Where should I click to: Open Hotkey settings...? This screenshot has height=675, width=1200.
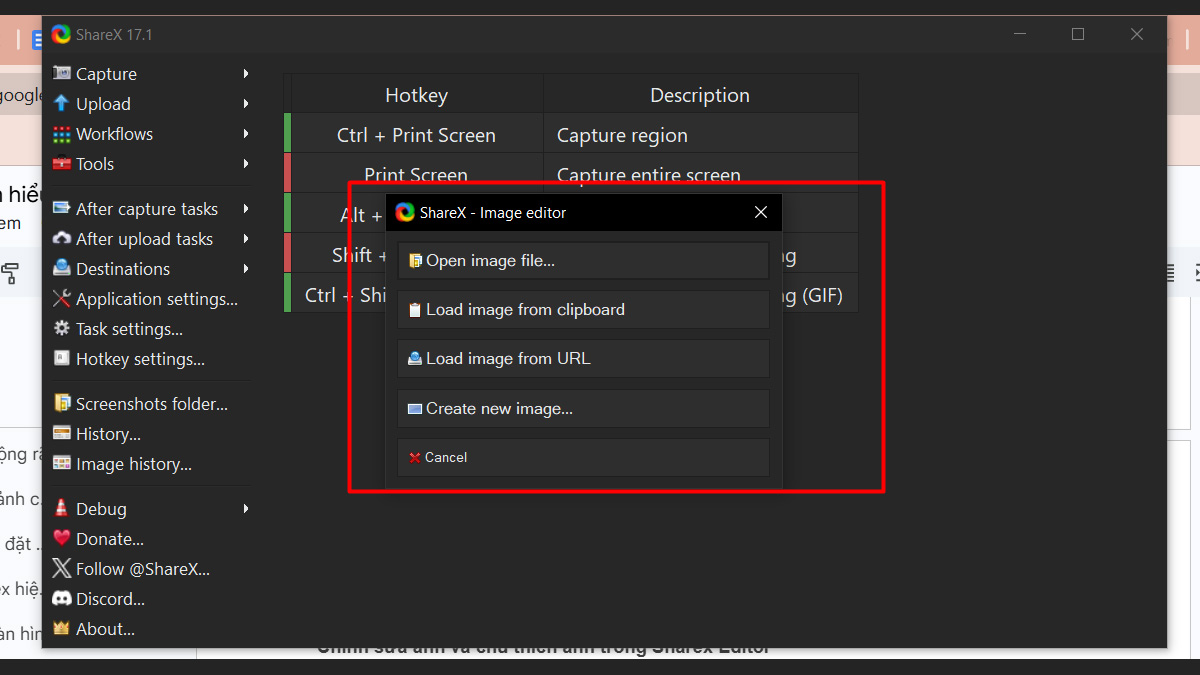151,359
